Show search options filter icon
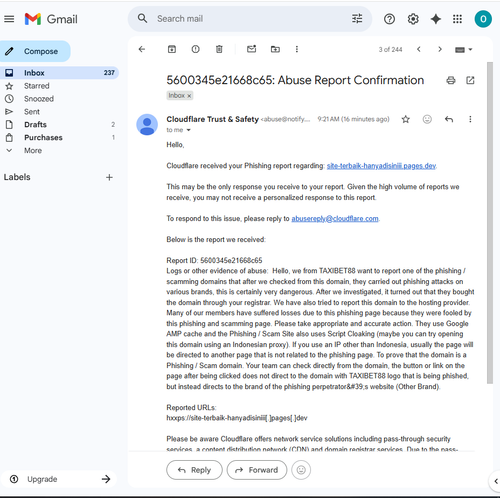The width and height of the screenshot is (500, 498). (x=357, y=18)
